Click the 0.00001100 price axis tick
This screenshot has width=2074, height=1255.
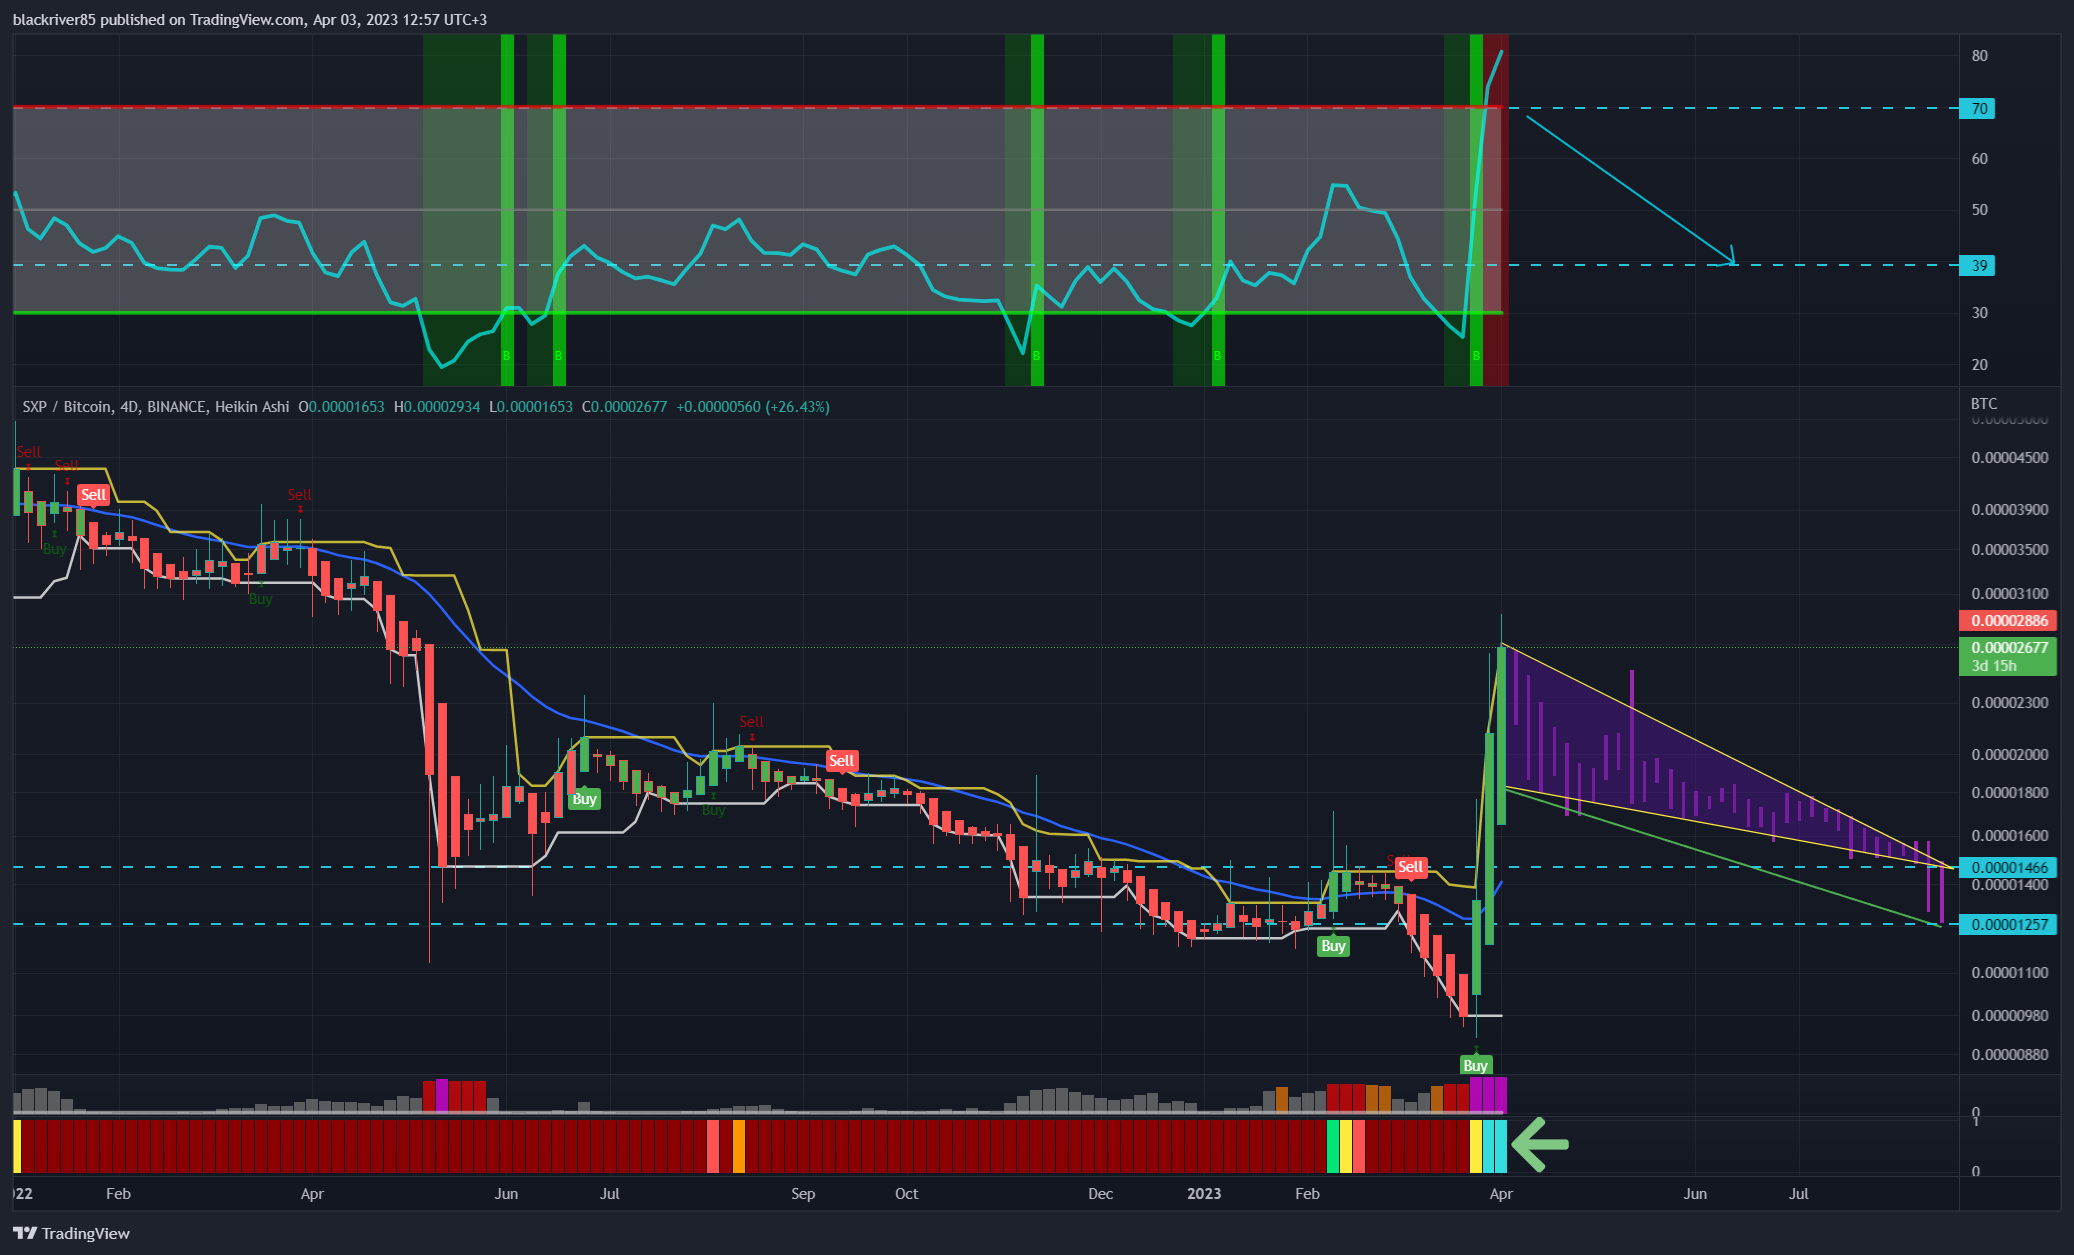pyautogui.click(x=2010, y=972)
